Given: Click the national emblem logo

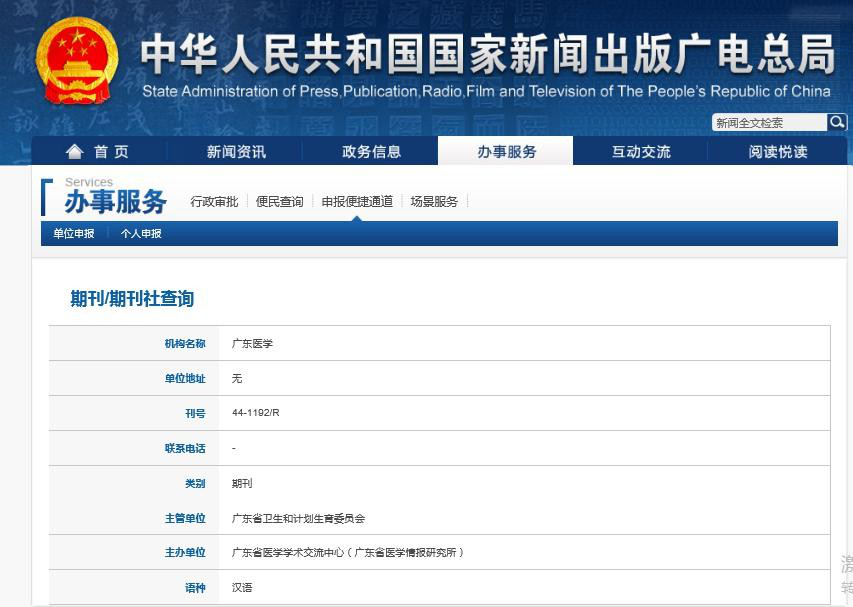Looking at the screenshot, I should tap(76, 61).
